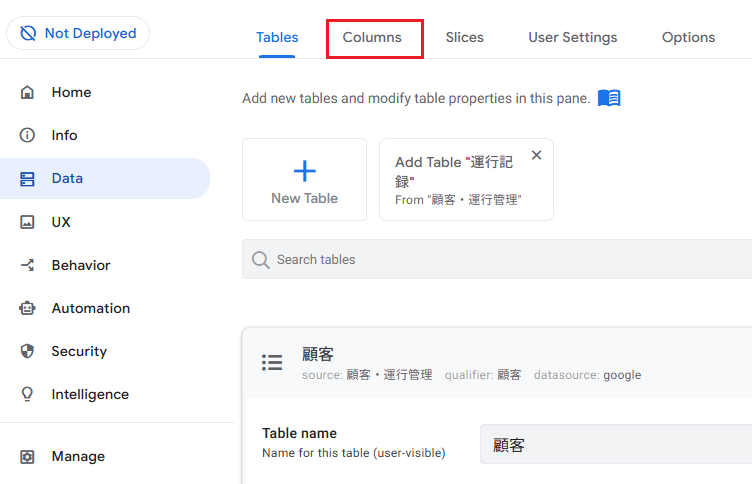Click the list icon beside 顧客 table

272,362
